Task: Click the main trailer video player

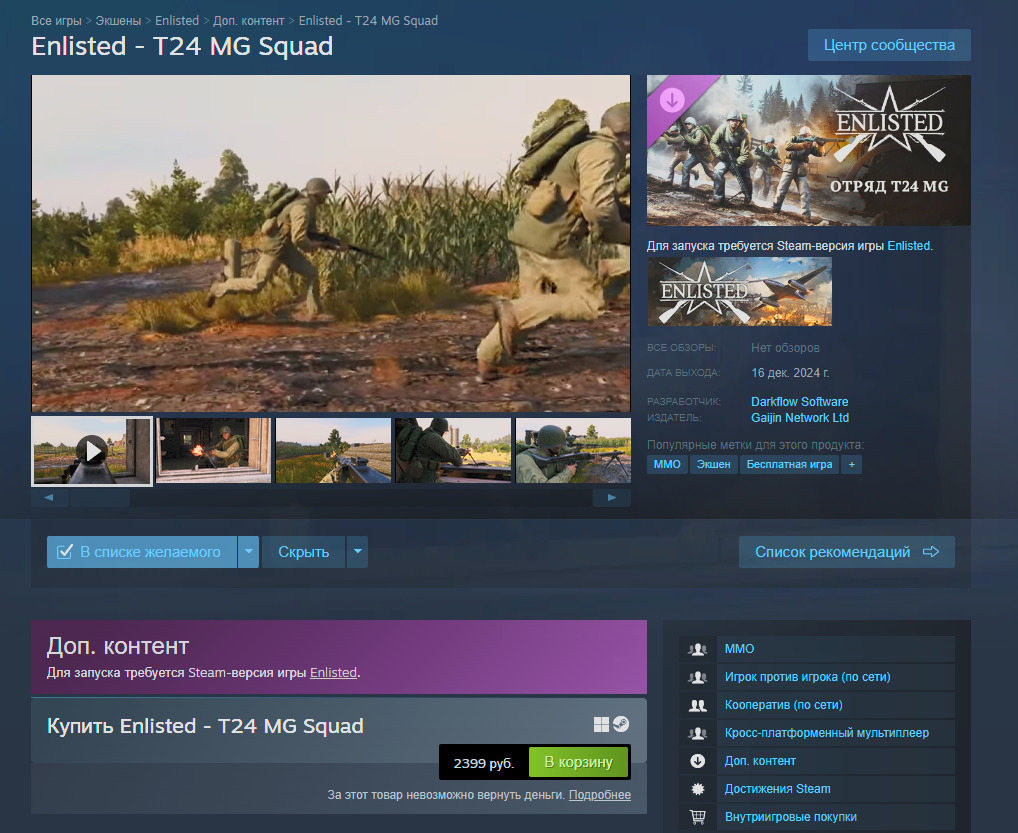Action: pyautogui.click(x=331, y=243)
